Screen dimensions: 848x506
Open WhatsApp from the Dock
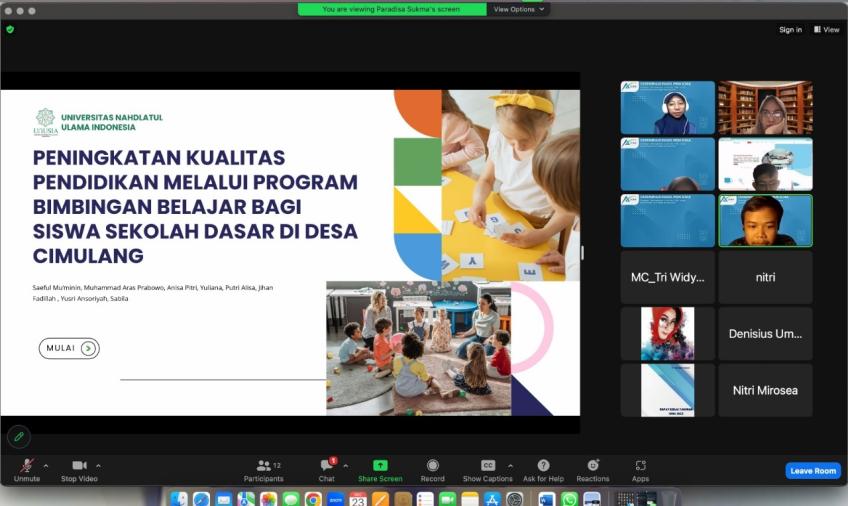click(569, 499)
